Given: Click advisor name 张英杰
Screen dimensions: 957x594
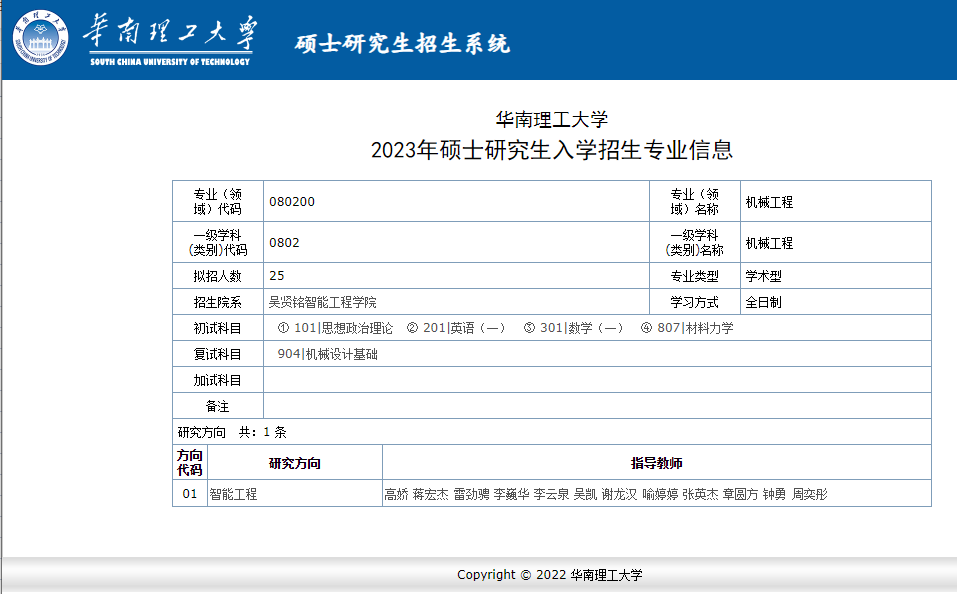Looking at the screenshot, I should [x=701, y=494].
